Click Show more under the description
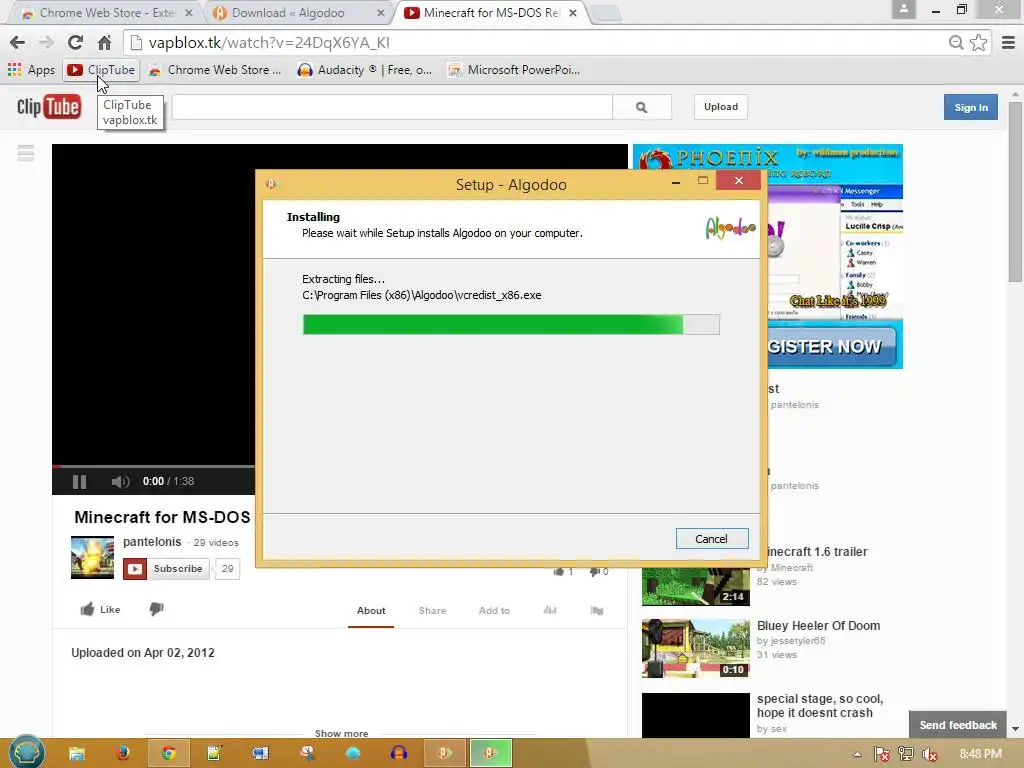1024x768 pixels. [x=342, y=733]
